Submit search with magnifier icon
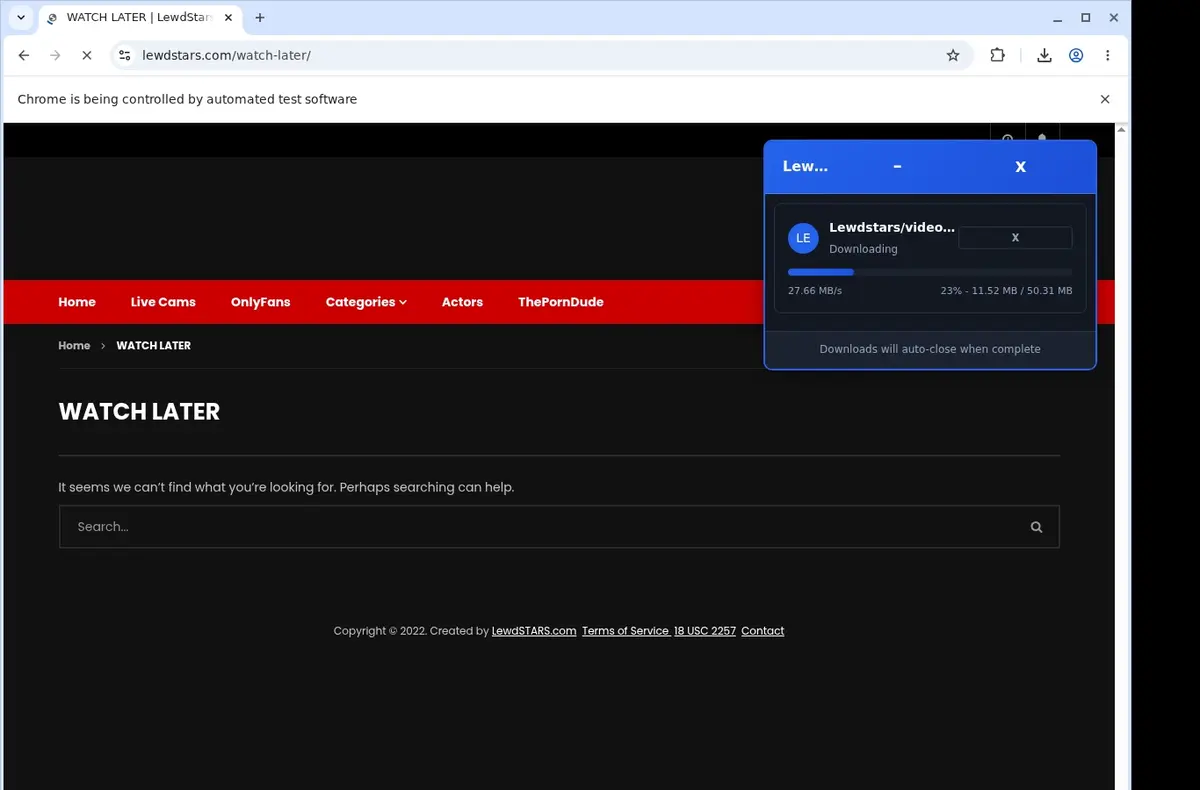This screenshot has height=790, width=1200. [1036, 527]
